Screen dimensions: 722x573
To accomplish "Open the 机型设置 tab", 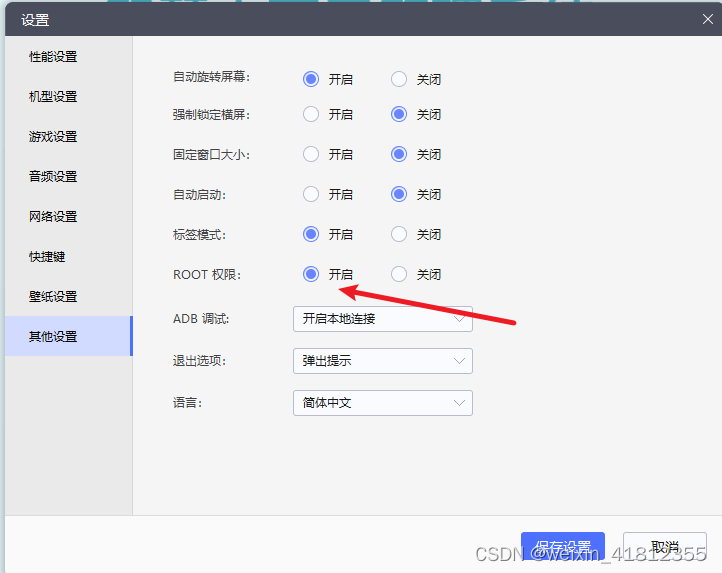I will coord(69,97).
